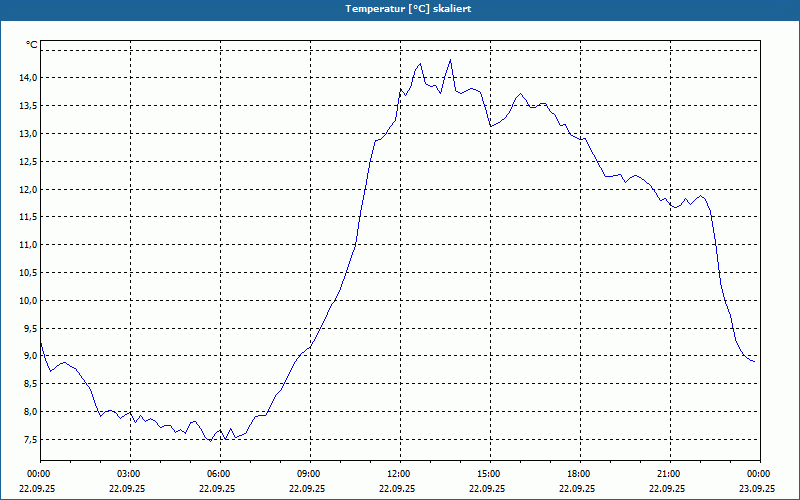Click the '22.09.25' date under 15:00
Screen dimensions: 800x500
point(487,488)
